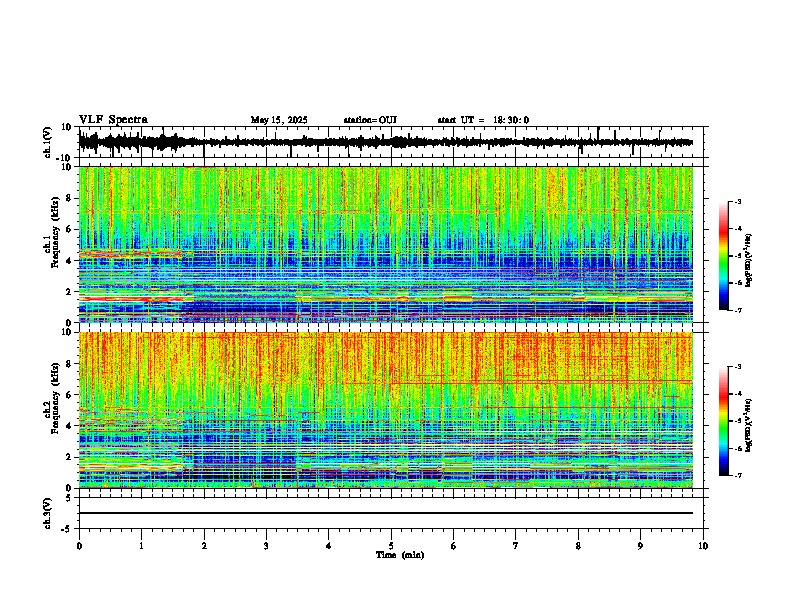Click the "VLF Spectra" plot title
This screenshot has height=612, width=792.
(x=113, y=120)
